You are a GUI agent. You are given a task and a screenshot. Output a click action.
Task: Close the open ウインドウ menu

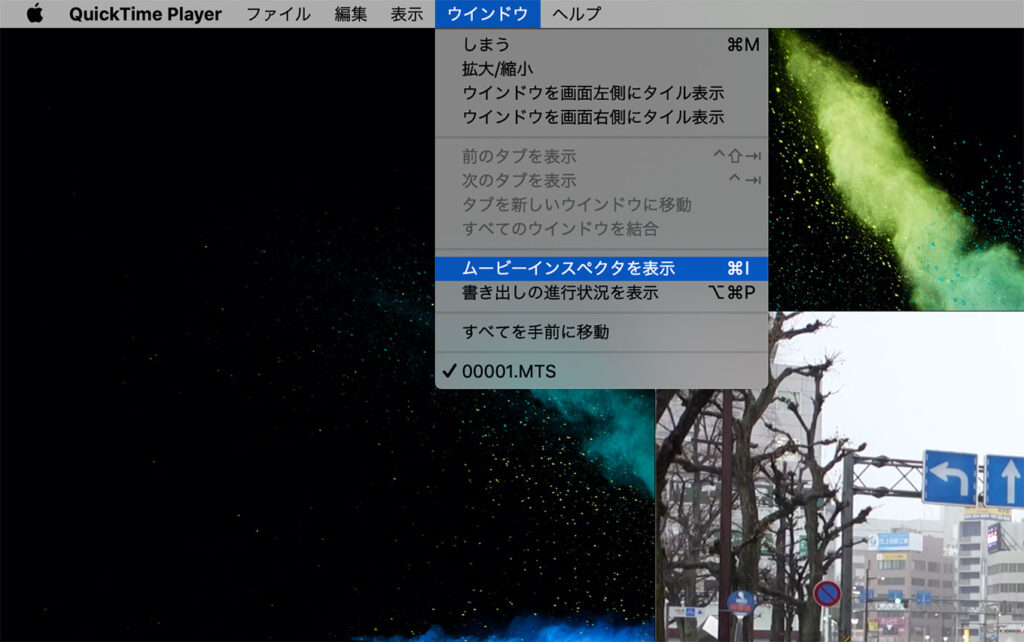[x=487, y=14]
